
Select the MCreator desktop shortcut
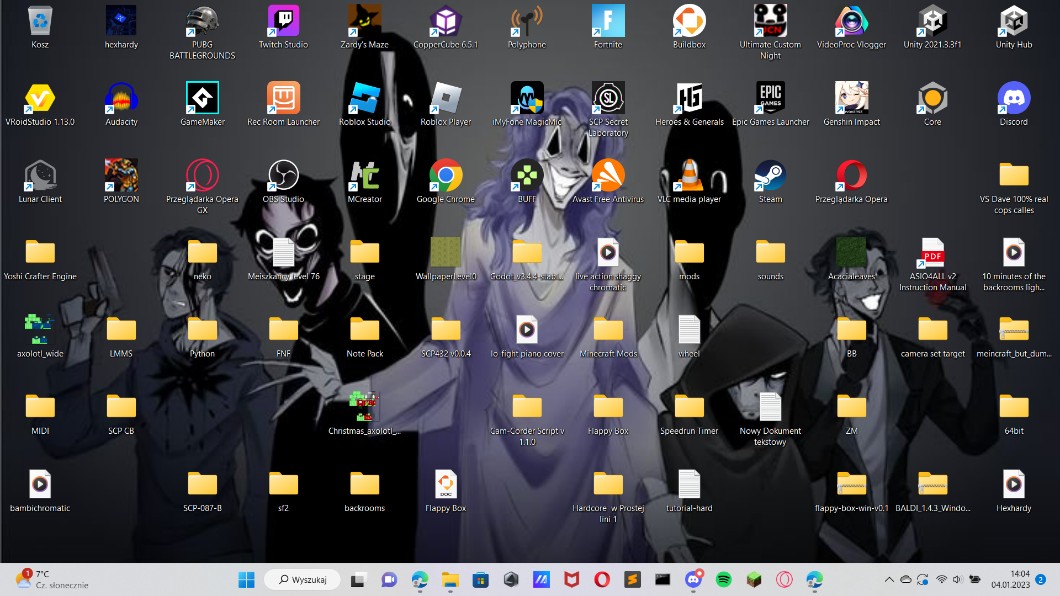click(x=365, y=176)
